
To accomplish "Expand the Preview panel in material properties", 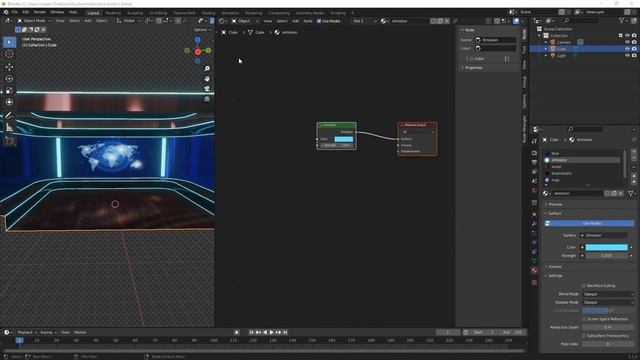I will [555, 204].
